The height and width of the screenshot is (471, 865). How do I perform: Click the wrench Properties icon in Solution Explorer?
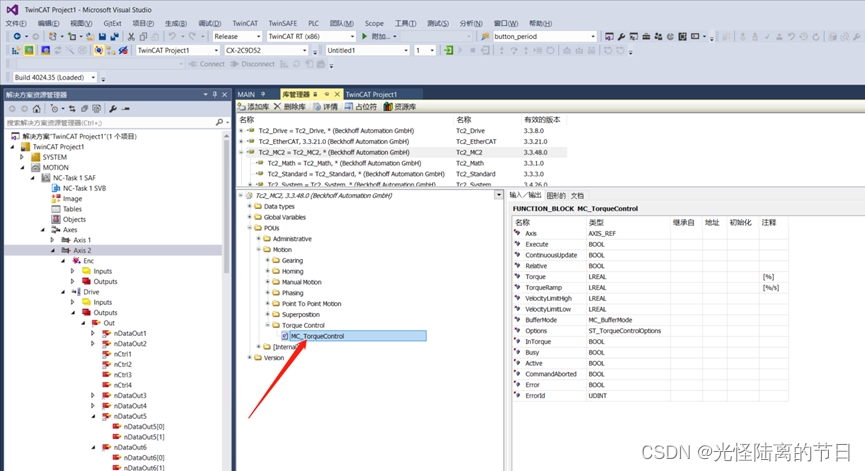click(x=113, y=109)
